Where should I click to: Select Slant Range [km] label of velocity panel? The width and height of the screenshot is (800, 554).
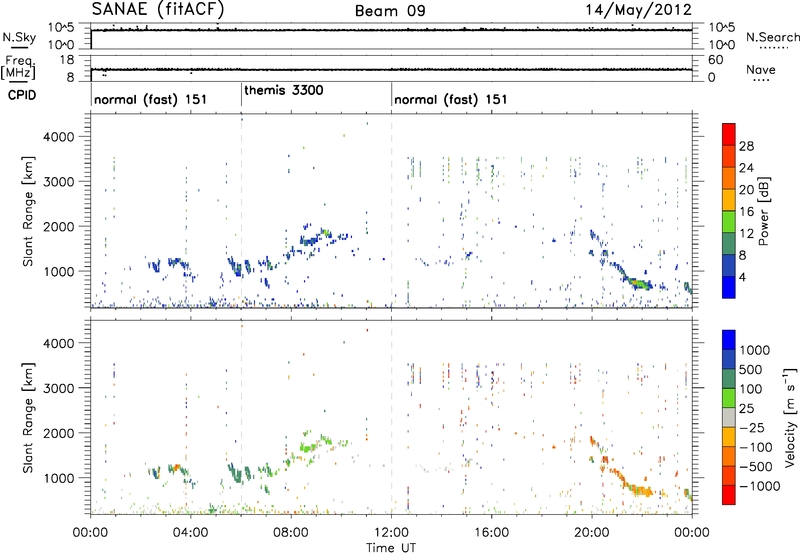click(29, 418)
